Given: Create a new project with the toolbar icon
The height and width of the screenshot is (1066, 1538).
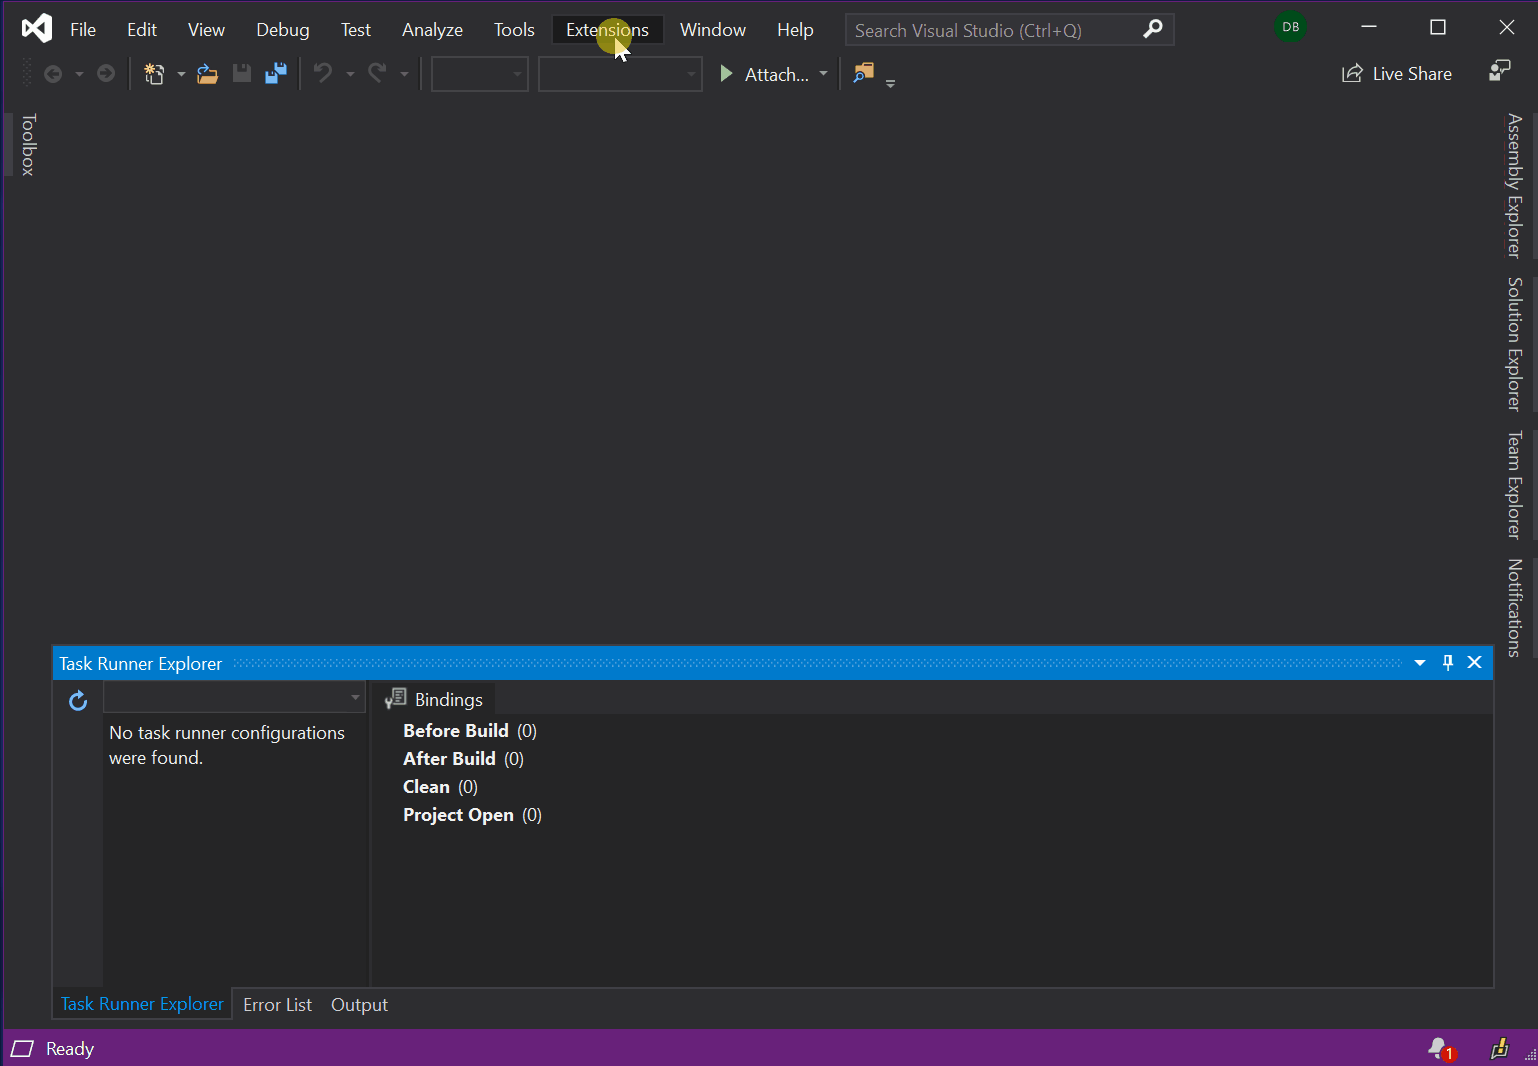Looking at the screenshot, I should coord(154,74).
